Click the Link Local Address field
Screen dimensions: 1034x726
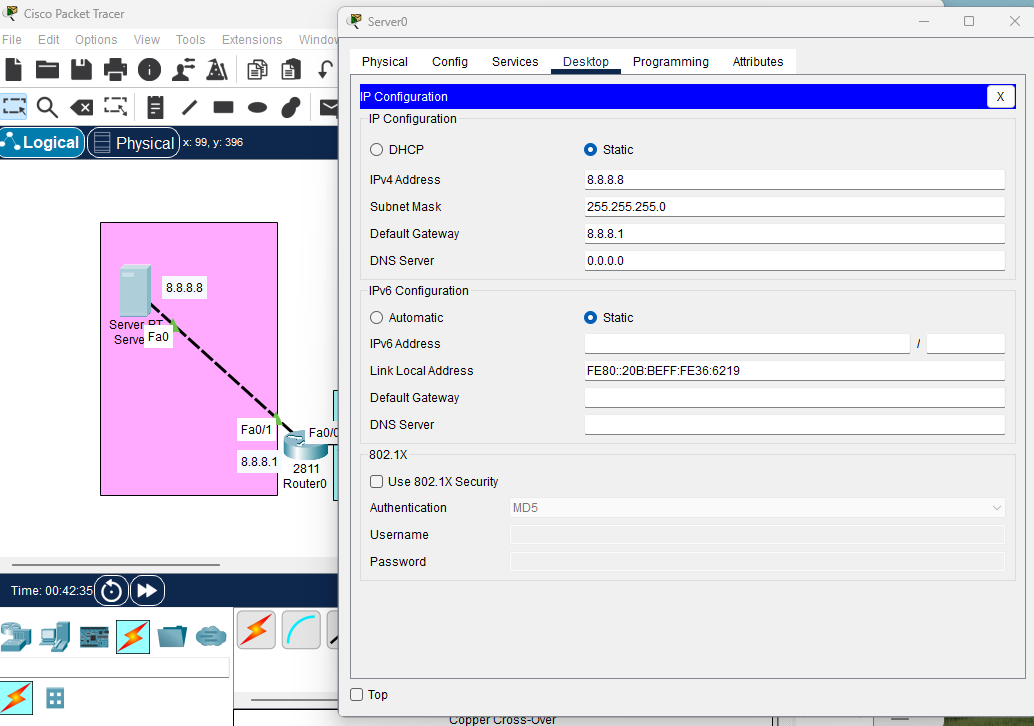click(x=795, y=371)
